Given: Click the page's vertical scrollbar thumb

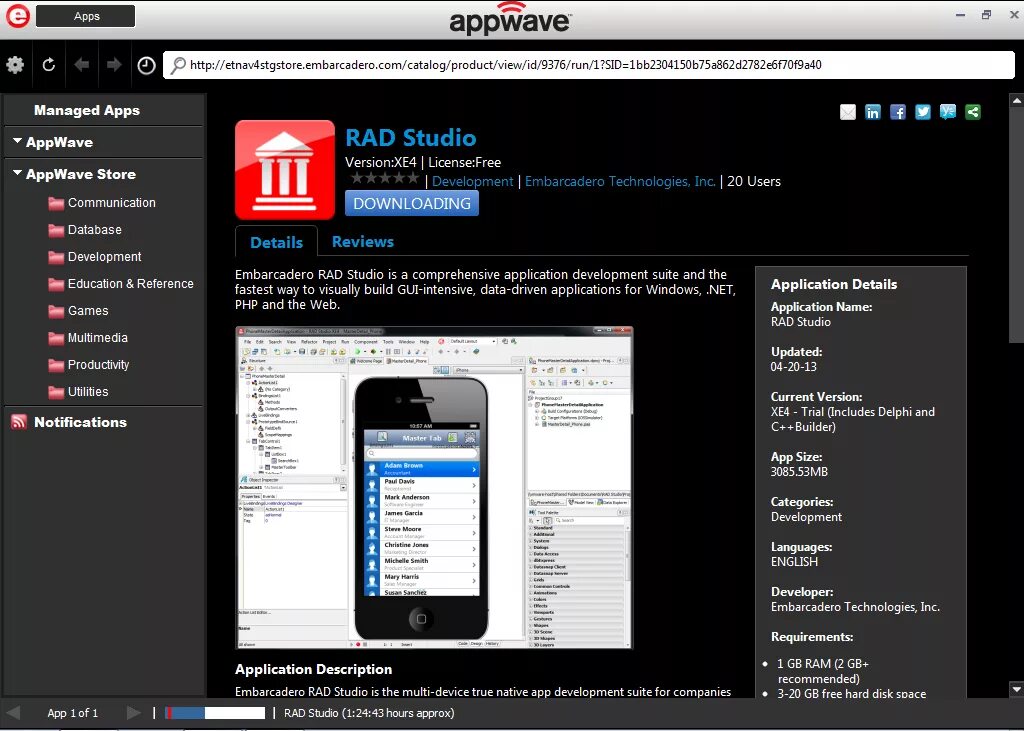Looking at the screenshot, I should 1017,225.
